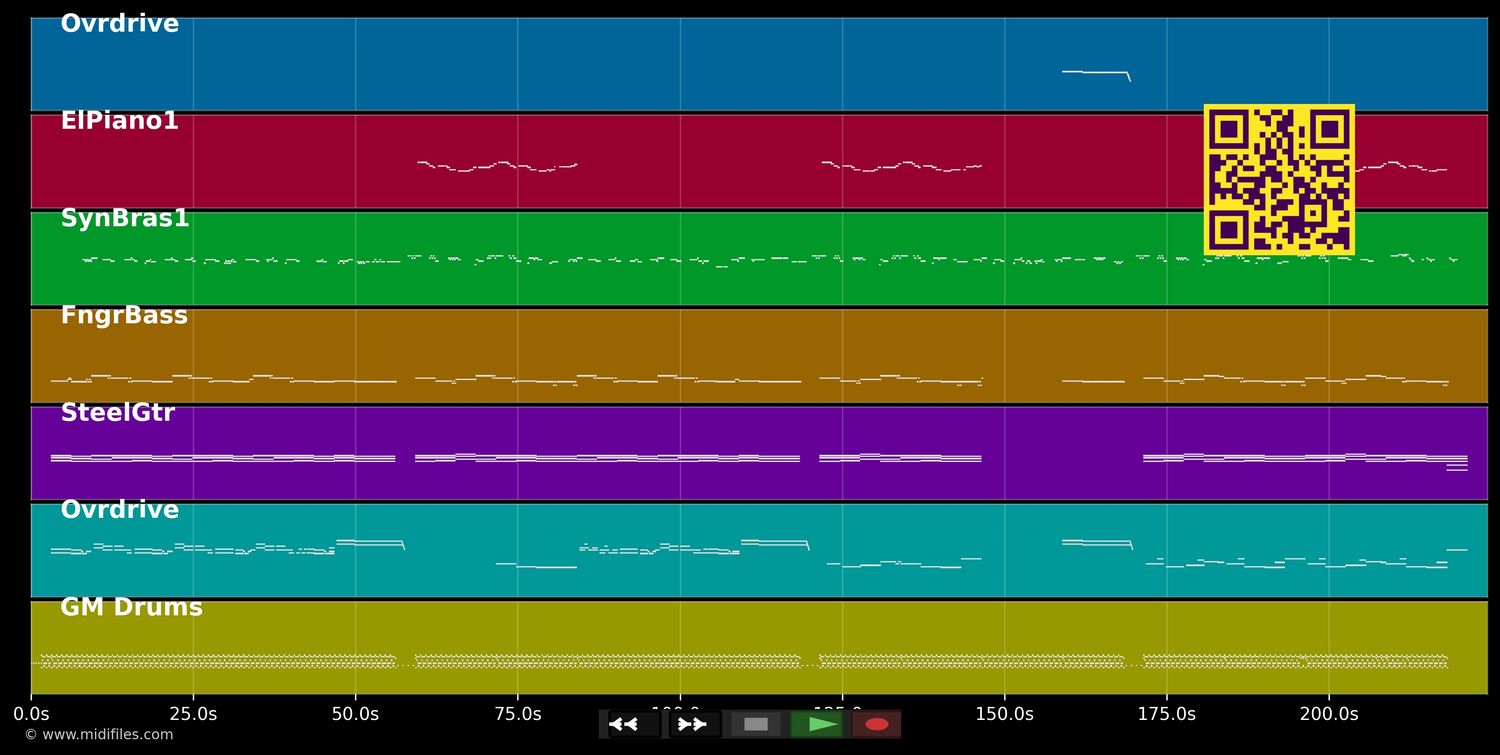Select the SteelGtr track label
This screenshot has height=755, width=1500.
click(x=118, y=413)
